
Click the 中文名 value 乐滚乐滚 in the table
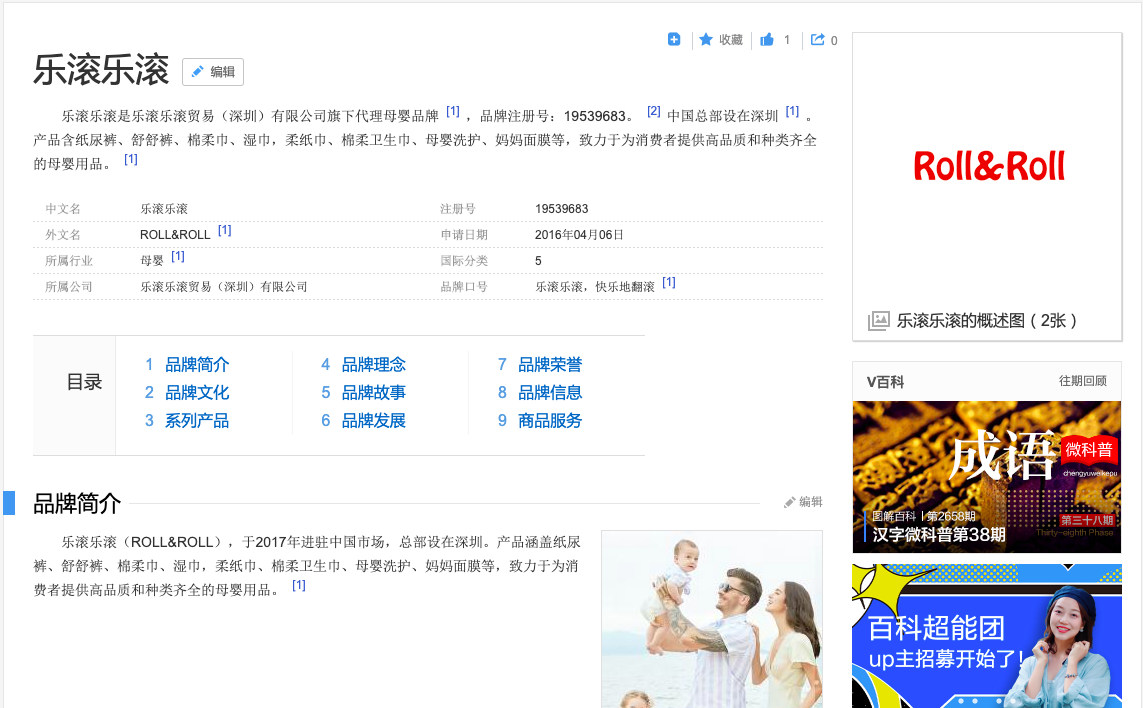pyautogui.click(x=164, y=209)
